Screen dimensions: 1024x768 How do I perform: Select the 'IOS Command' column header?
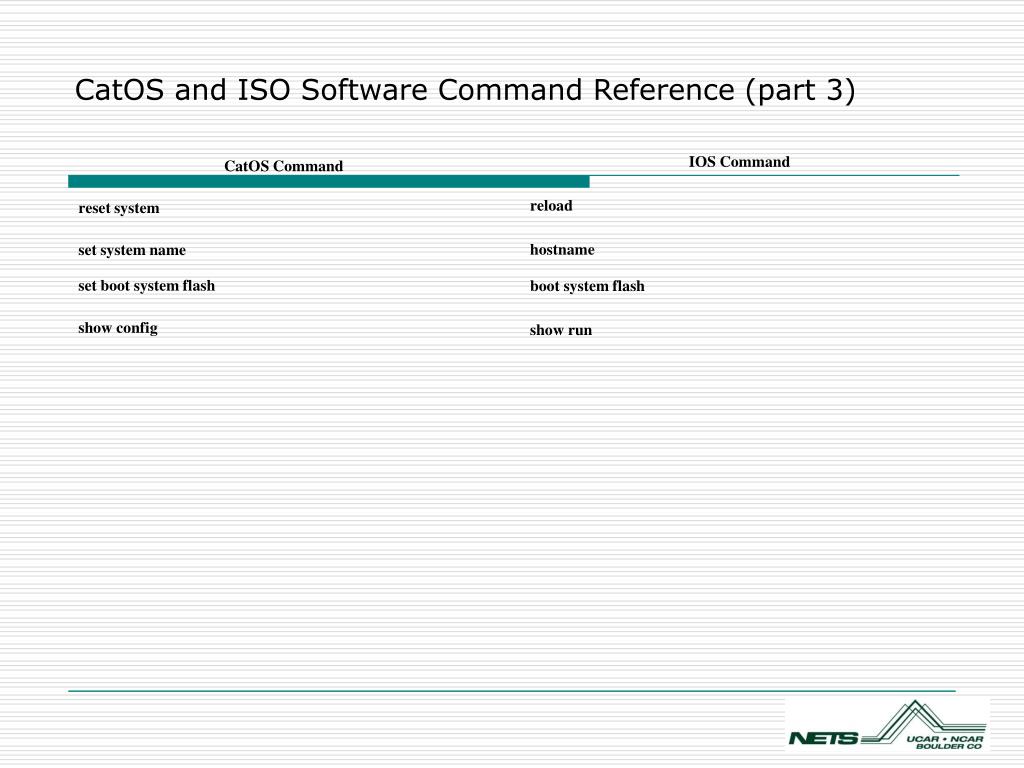point(739,162)
